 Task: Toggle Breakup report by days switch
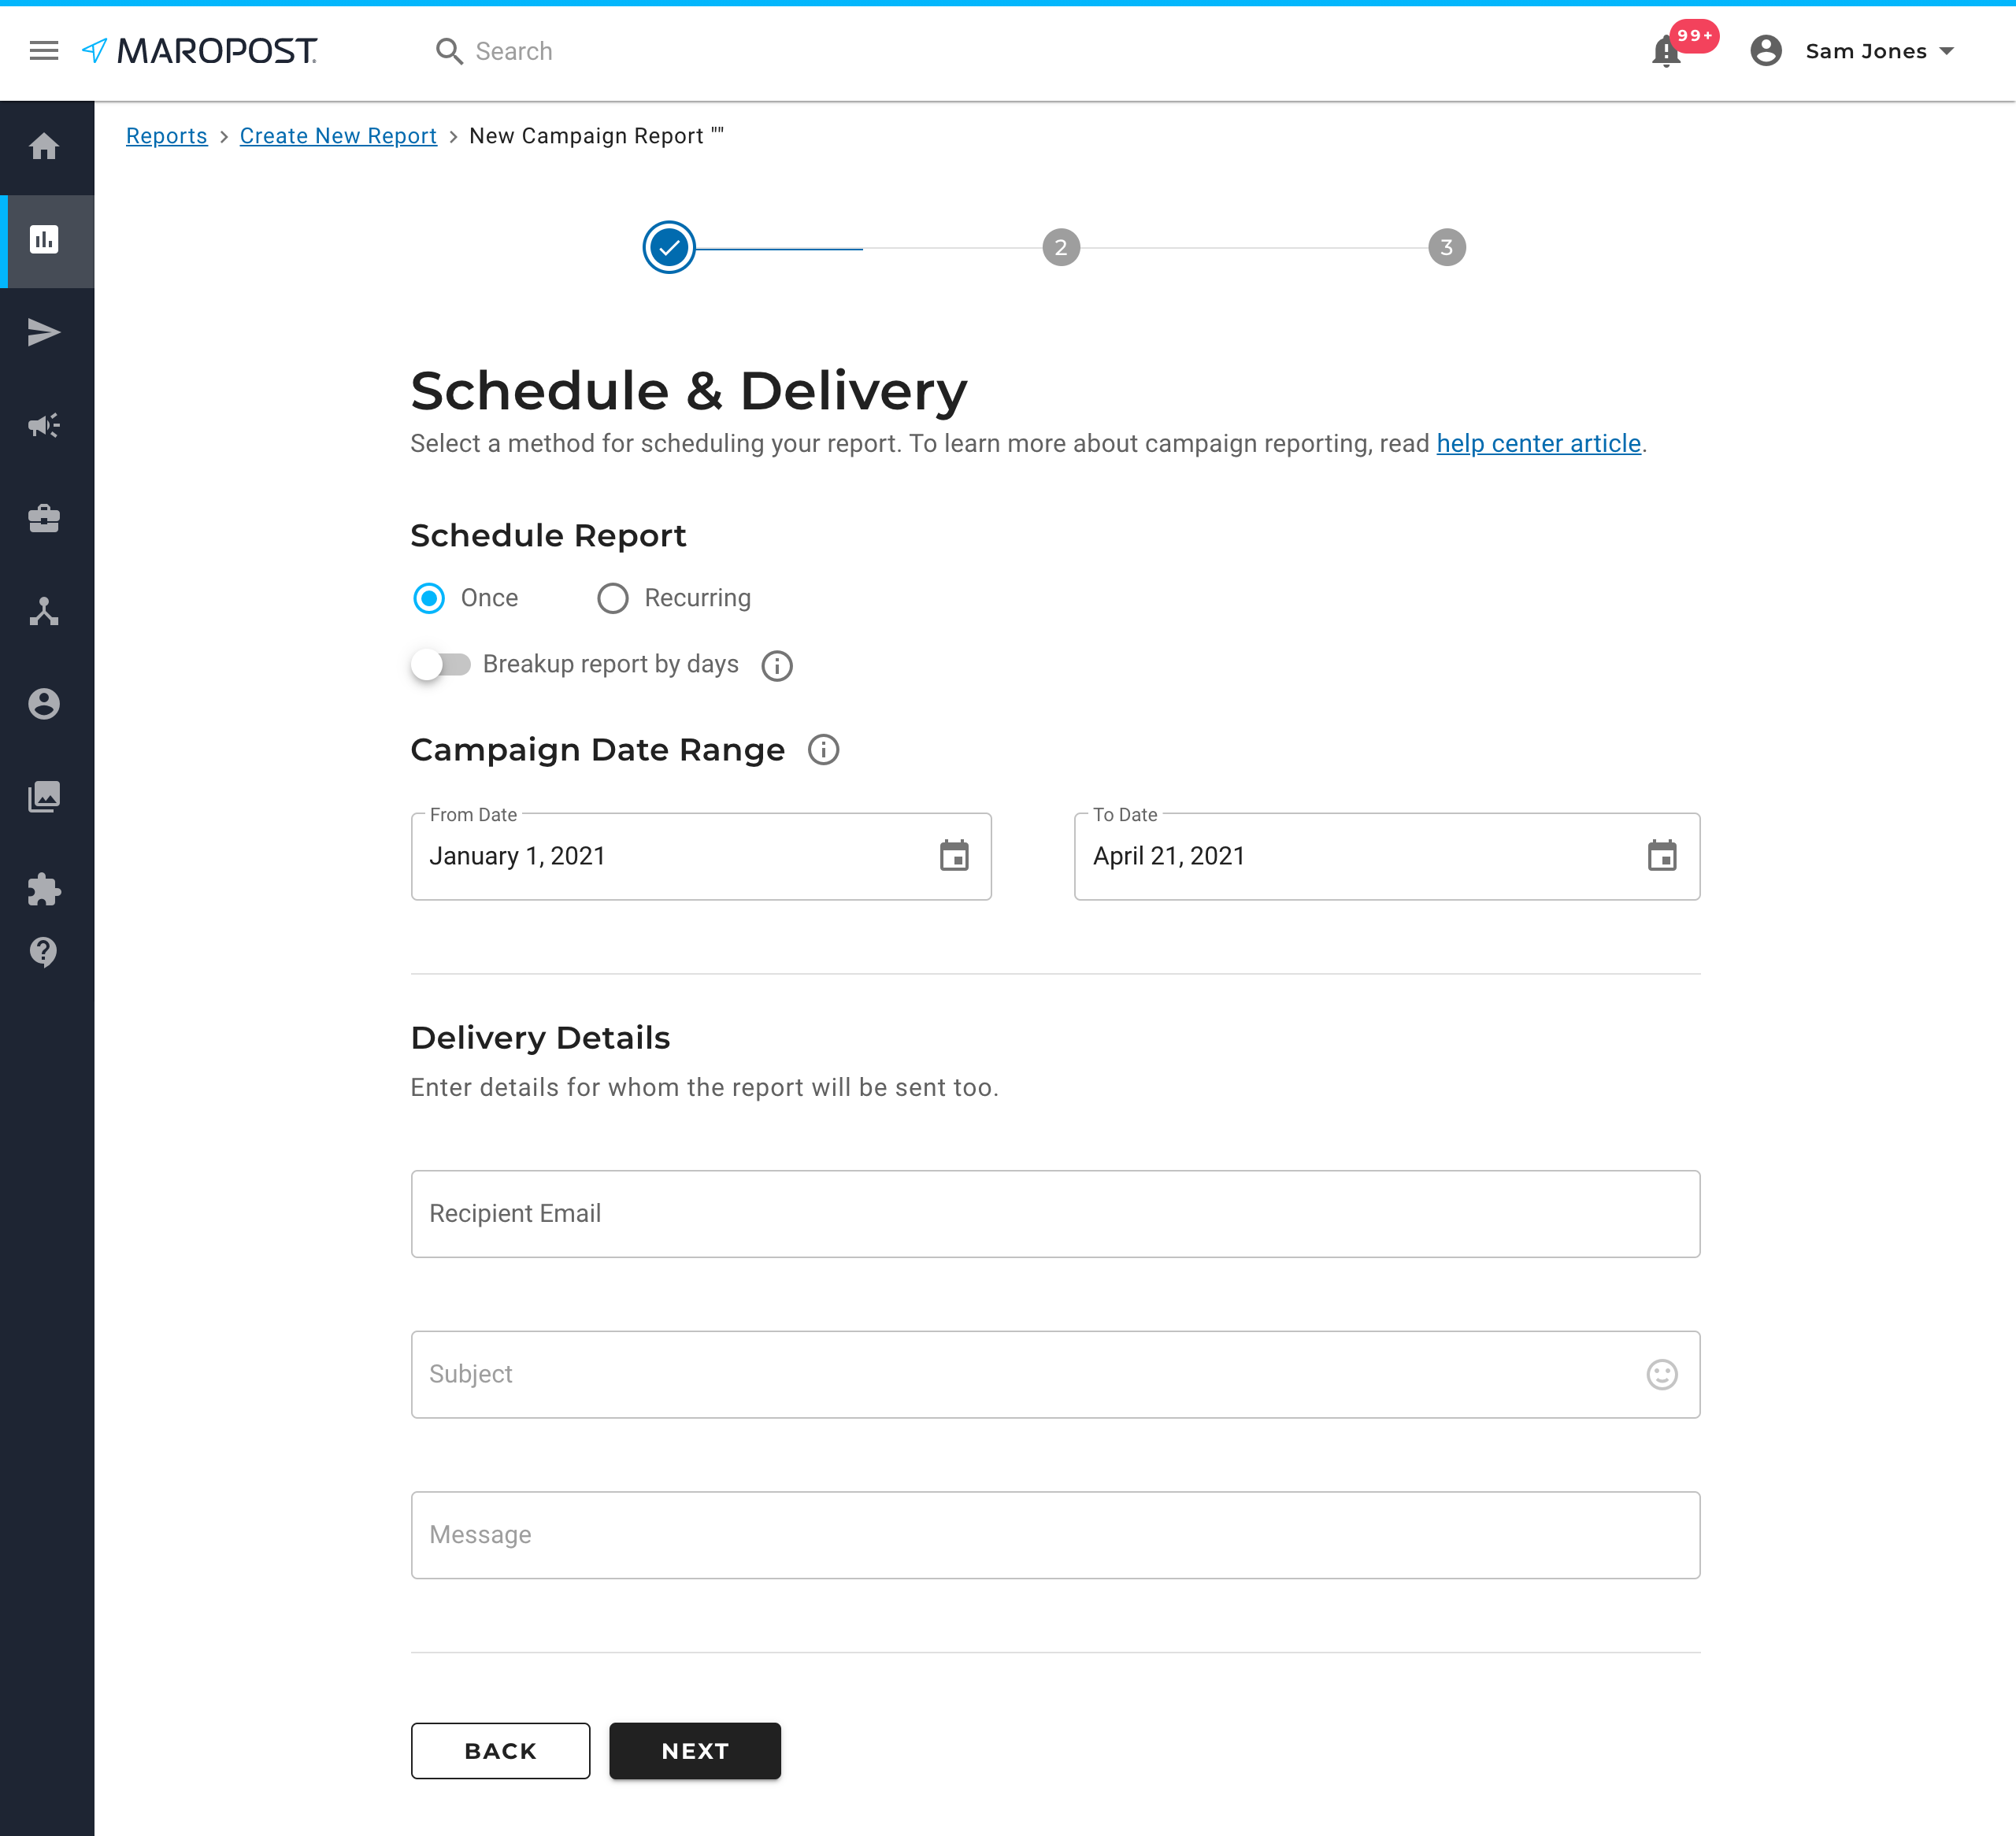coord(440,665)
